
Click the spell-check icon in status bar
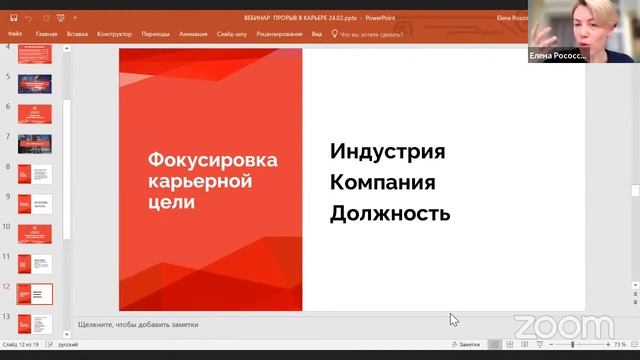pos(49,345)
